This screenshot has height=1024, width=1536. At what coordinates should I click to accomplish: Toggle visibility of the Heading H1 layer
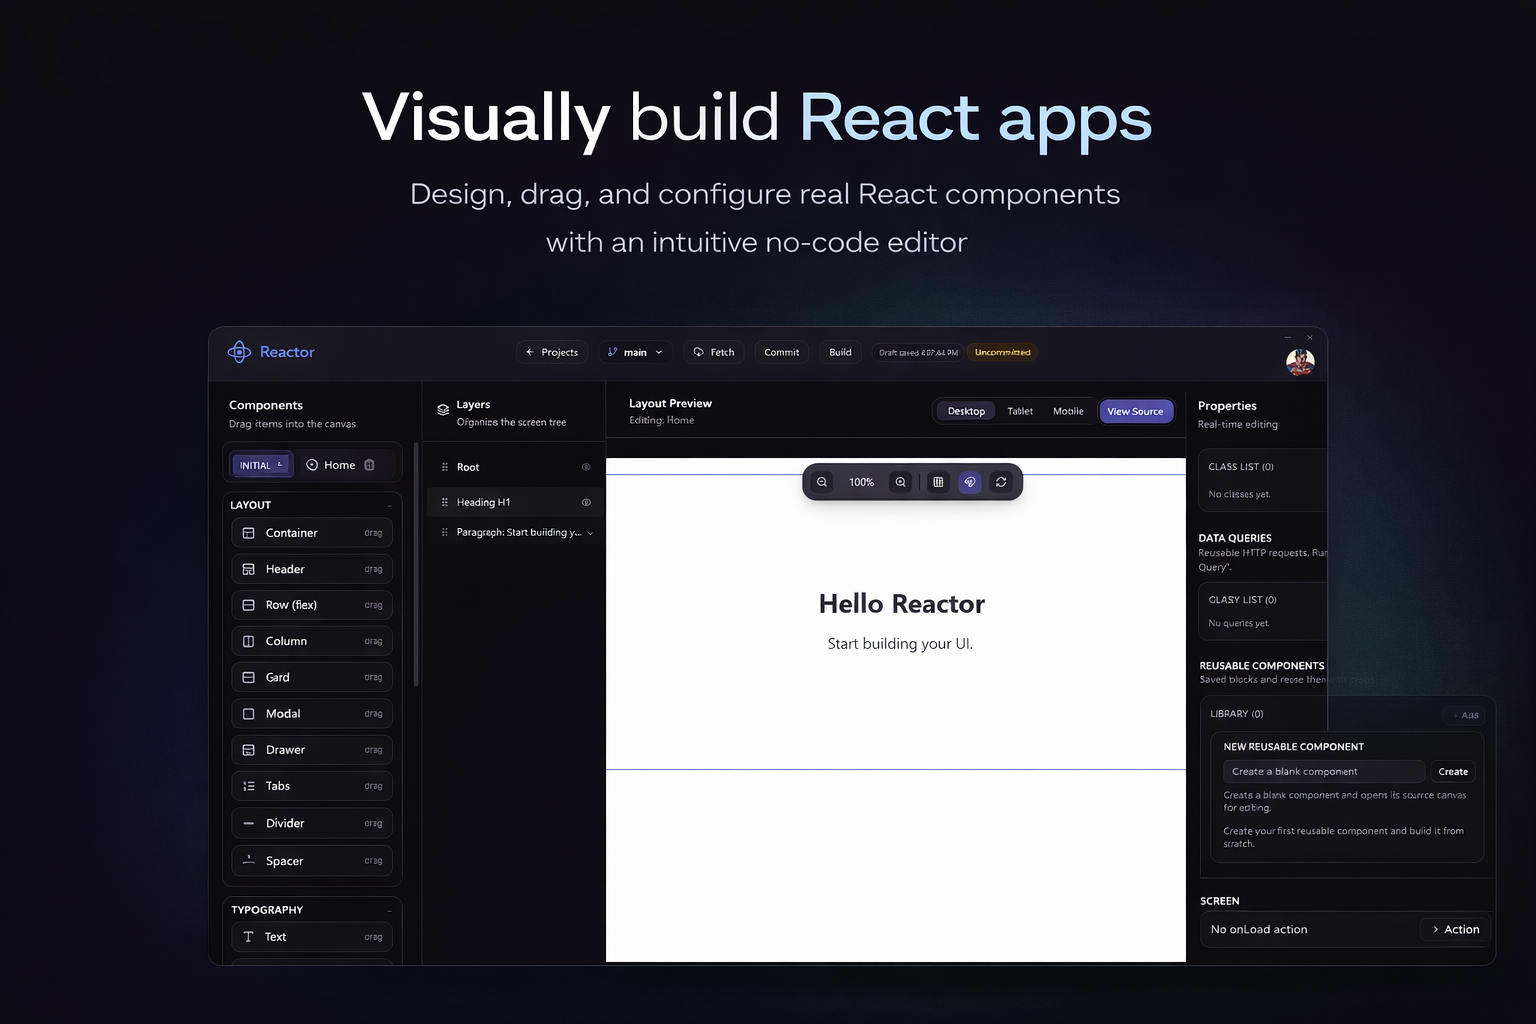[586, 501]
